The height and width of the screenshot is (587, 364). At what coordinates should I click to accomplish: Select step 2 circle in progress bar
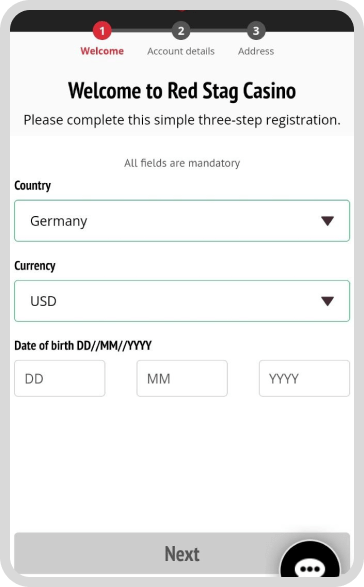pyautogui.click(x=181, y=31)
